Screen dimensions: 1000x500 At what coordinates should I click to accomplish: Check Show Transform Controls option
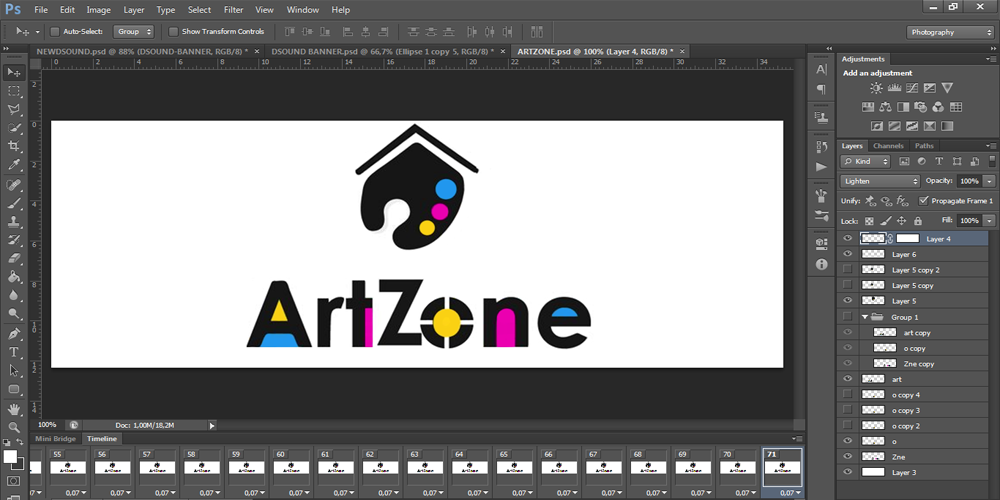coord(173,32)
